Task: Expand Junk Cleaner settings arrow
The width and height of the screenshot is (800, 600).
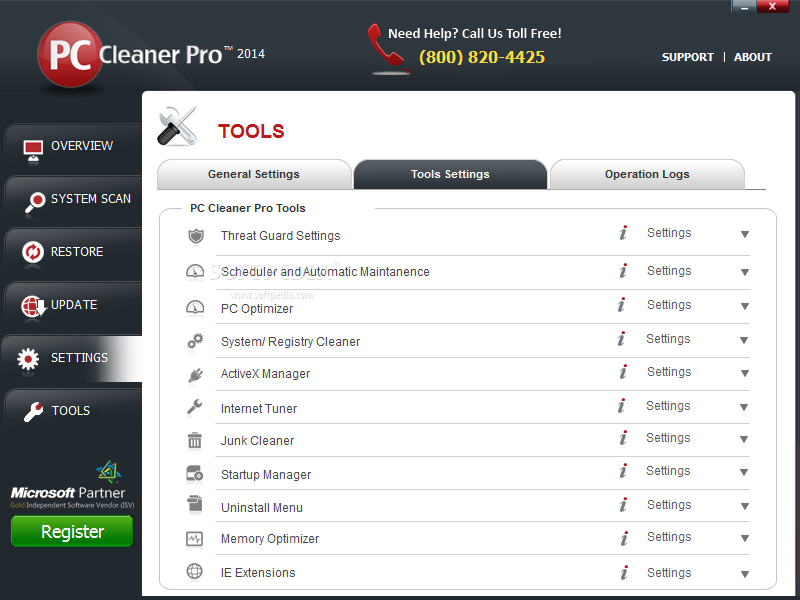Action: (x=744, y=439)
